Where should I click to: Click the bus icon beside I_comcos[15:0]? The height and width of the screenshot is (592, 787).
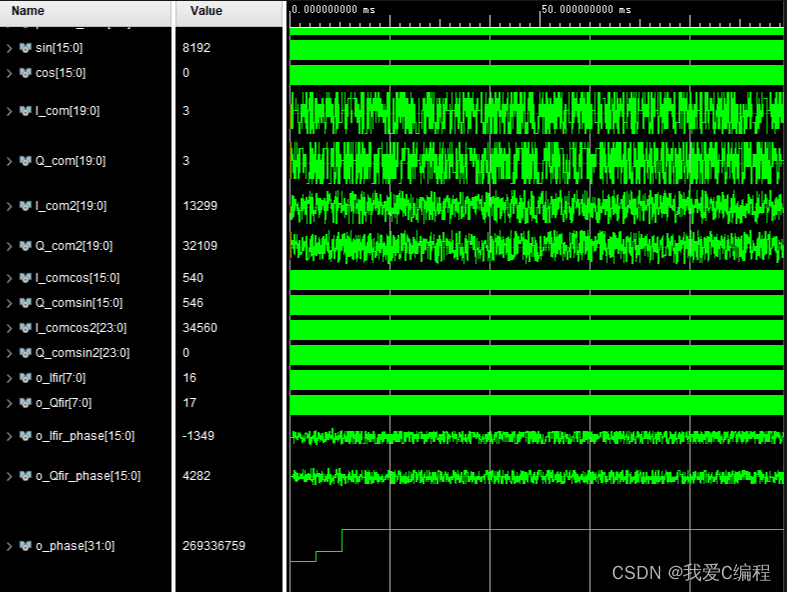25,278
